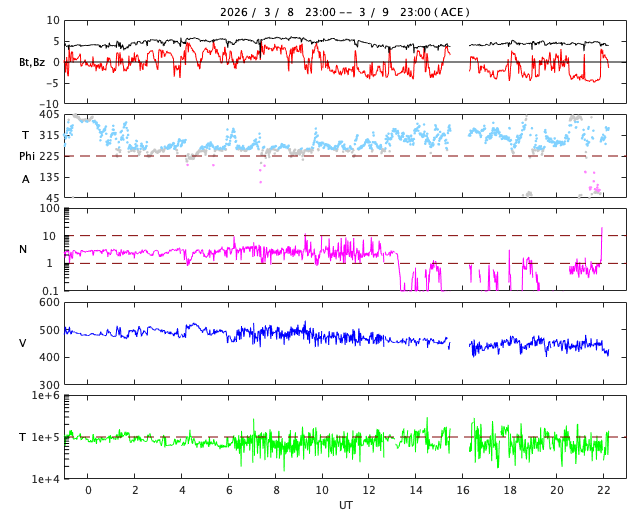Click the 135 tick label
Viewport: 640px width, 512px height.
(x=50, y=177)
